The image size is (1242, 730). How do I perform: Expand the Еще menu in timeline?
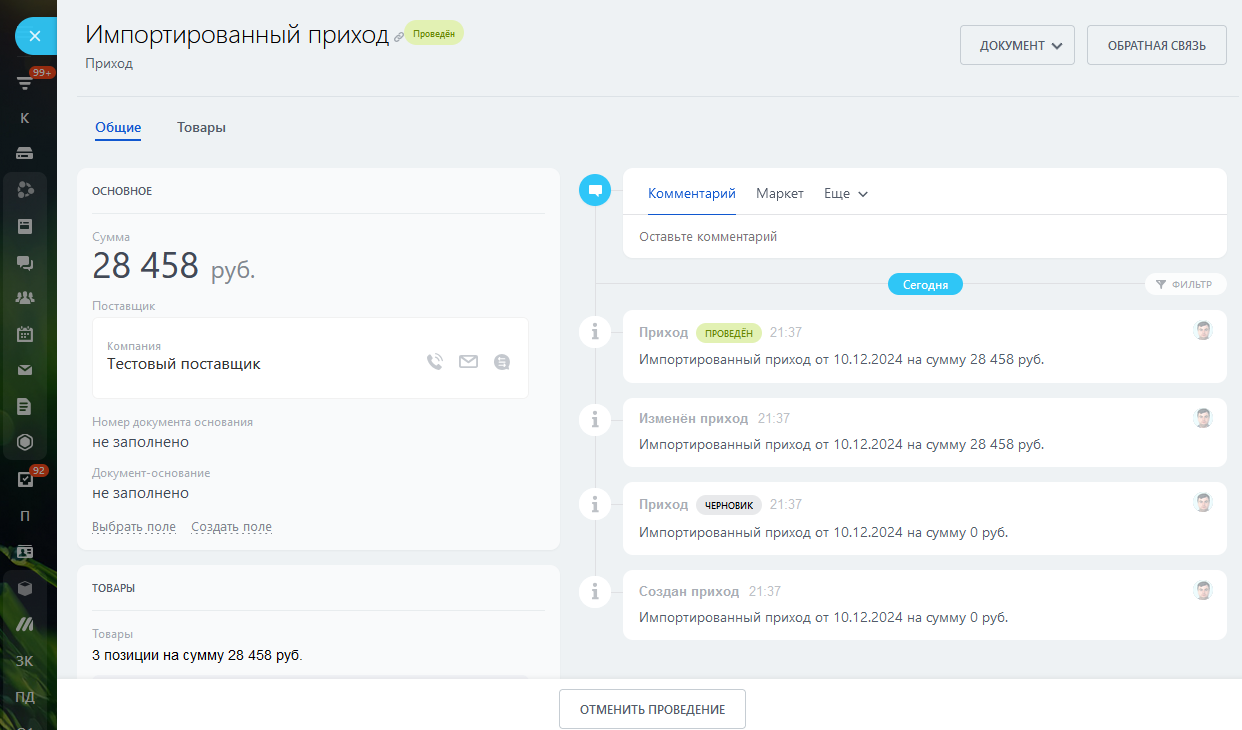click(x=845, y=194)
